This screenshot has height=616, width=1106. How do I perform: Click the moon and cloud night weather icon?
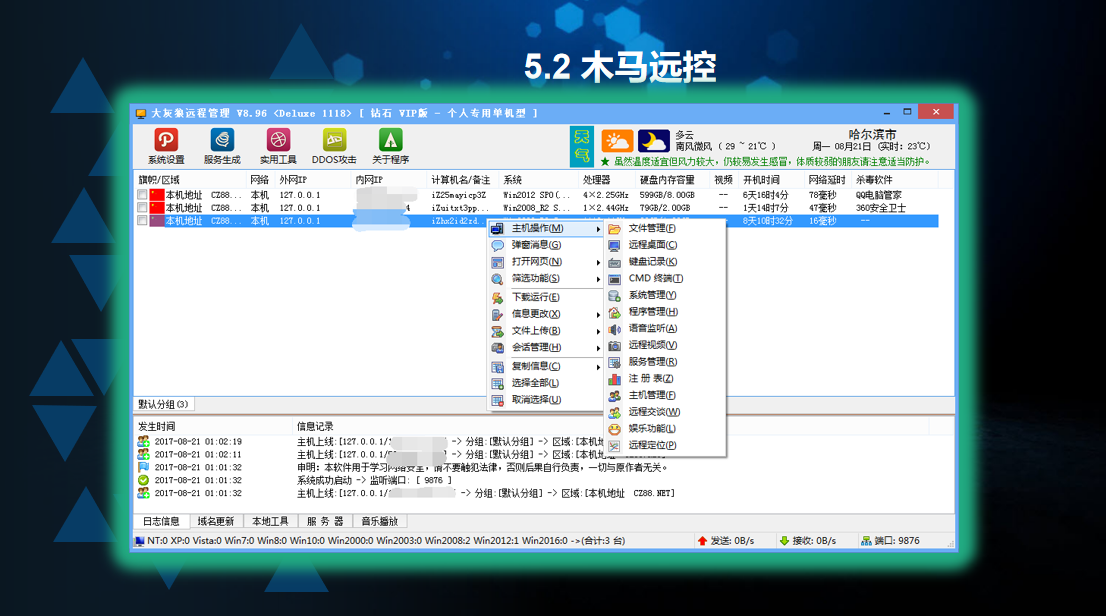[x=653, y=141]
